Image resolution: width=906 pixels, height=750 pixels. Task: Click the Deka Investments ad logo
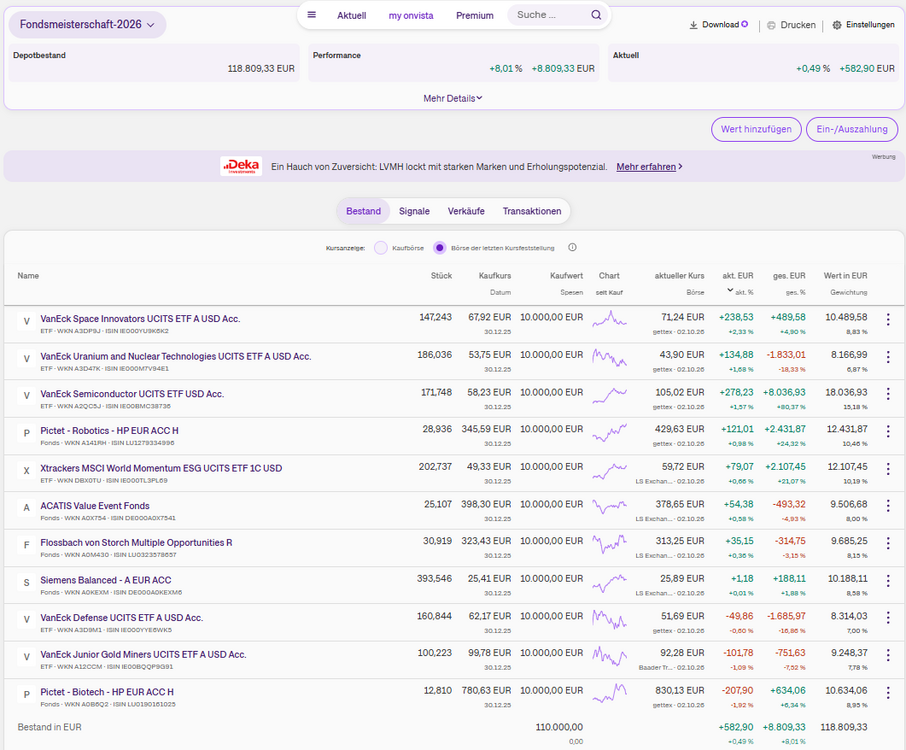(x=241, y=166)
